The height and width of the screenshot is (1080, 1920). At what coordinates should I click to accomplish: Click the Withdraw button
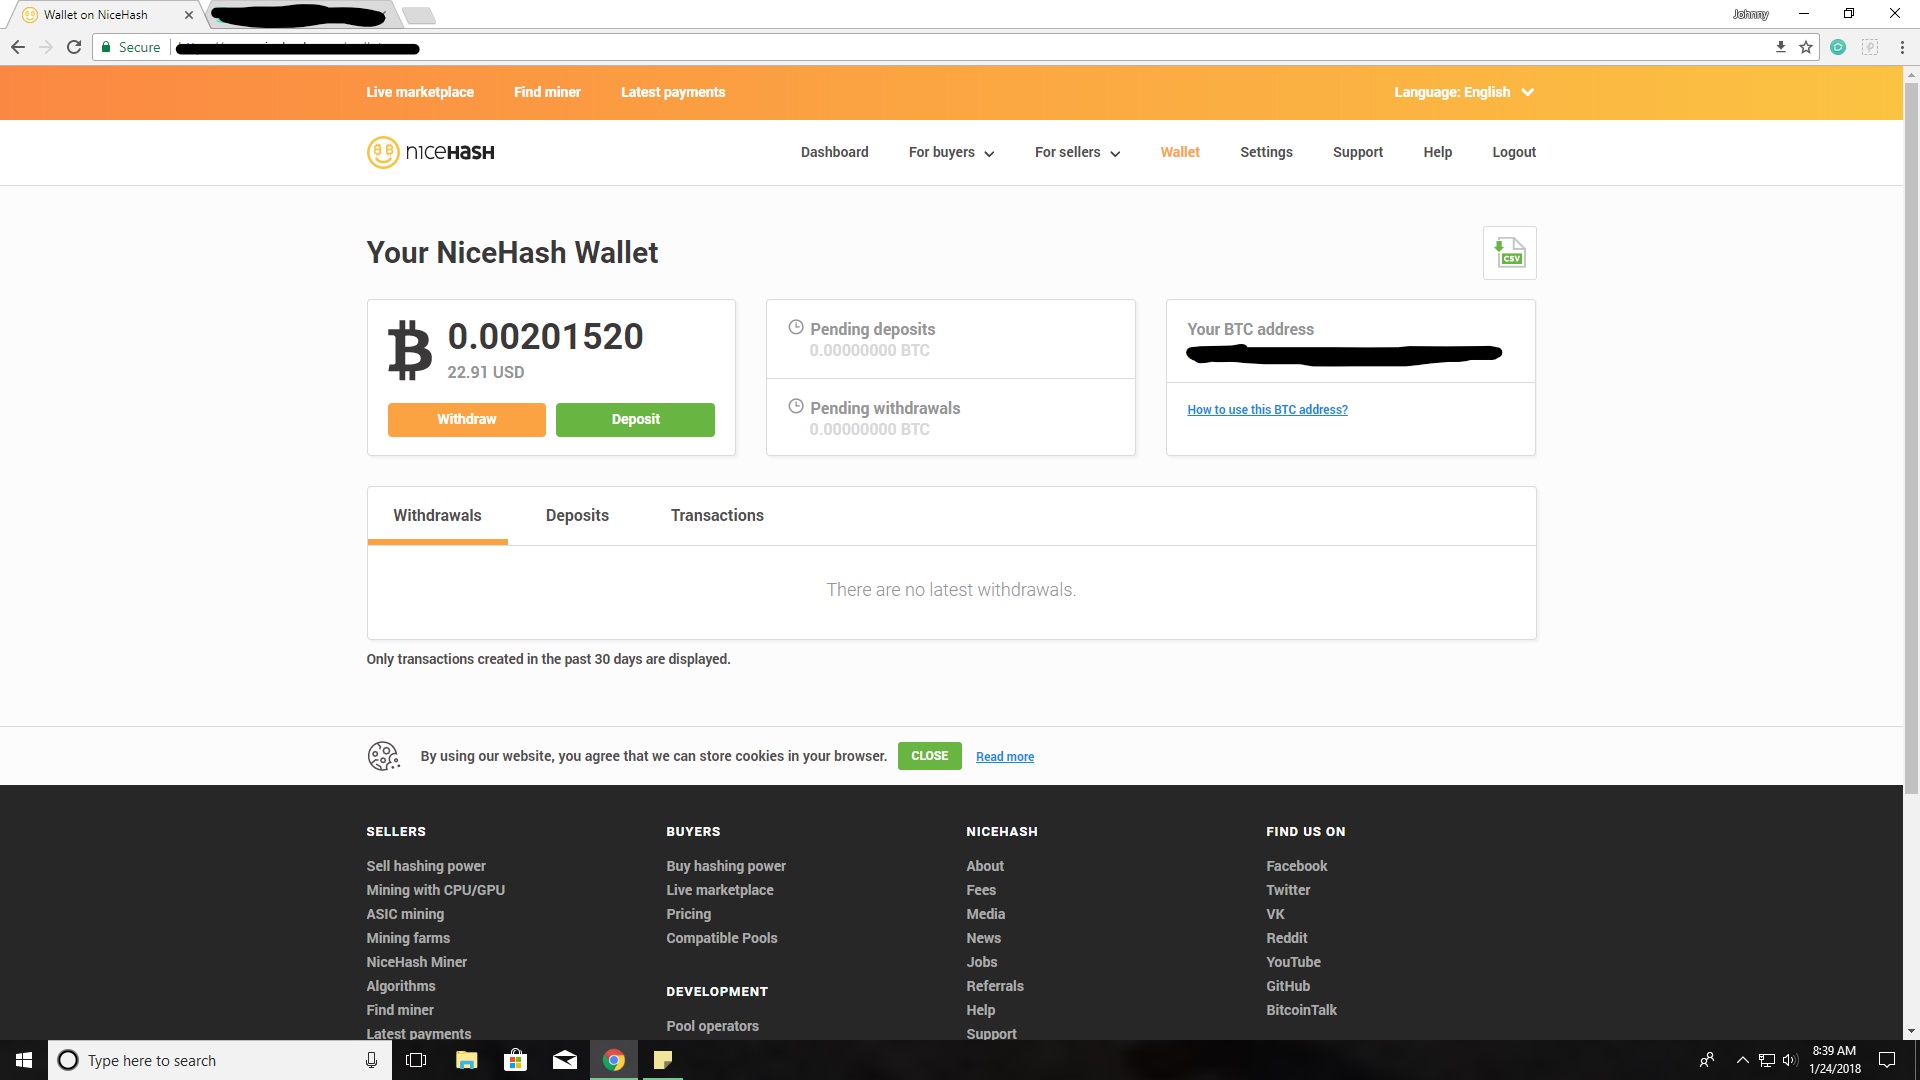coord(466,419)
